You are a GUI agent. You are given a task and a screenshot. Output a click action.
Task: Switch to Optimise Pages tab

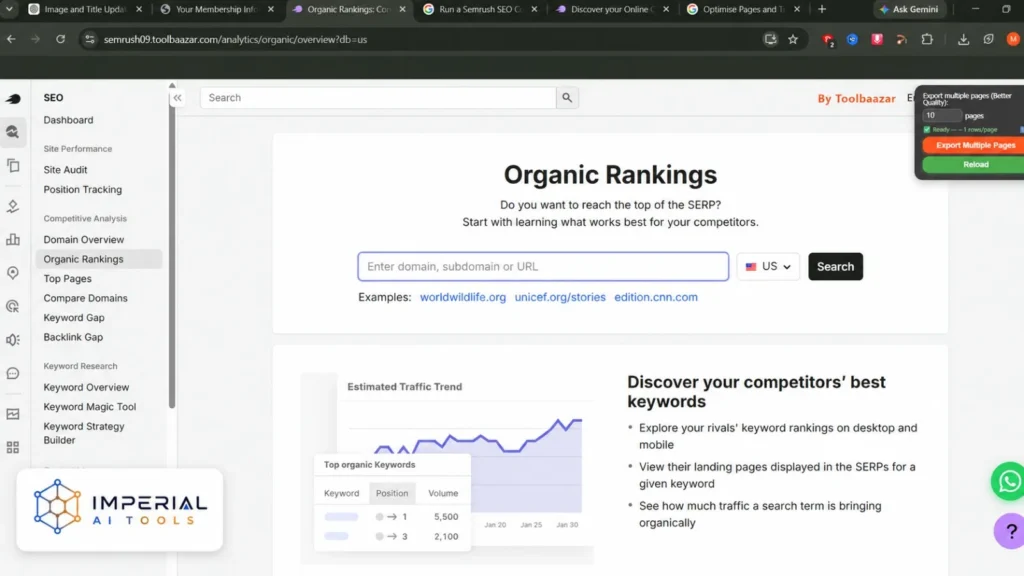click(x=743, y=9)
